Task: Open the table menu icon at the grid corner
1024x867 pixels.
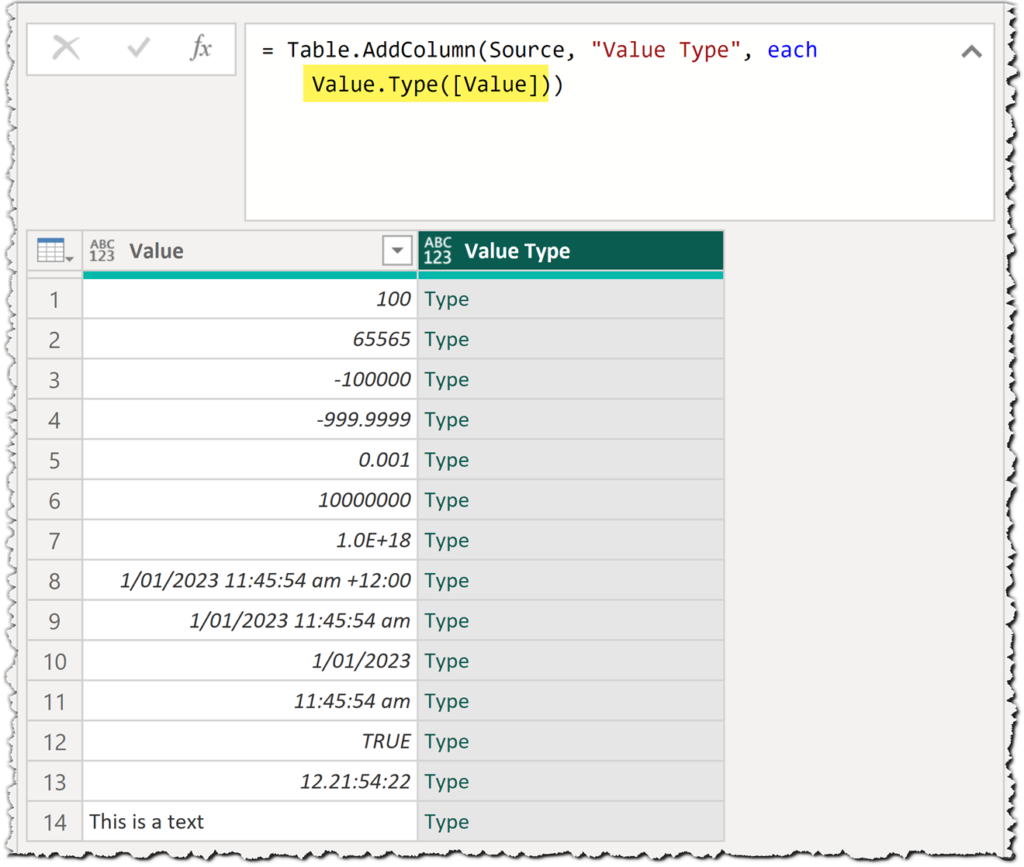Action: coord(55,251)
